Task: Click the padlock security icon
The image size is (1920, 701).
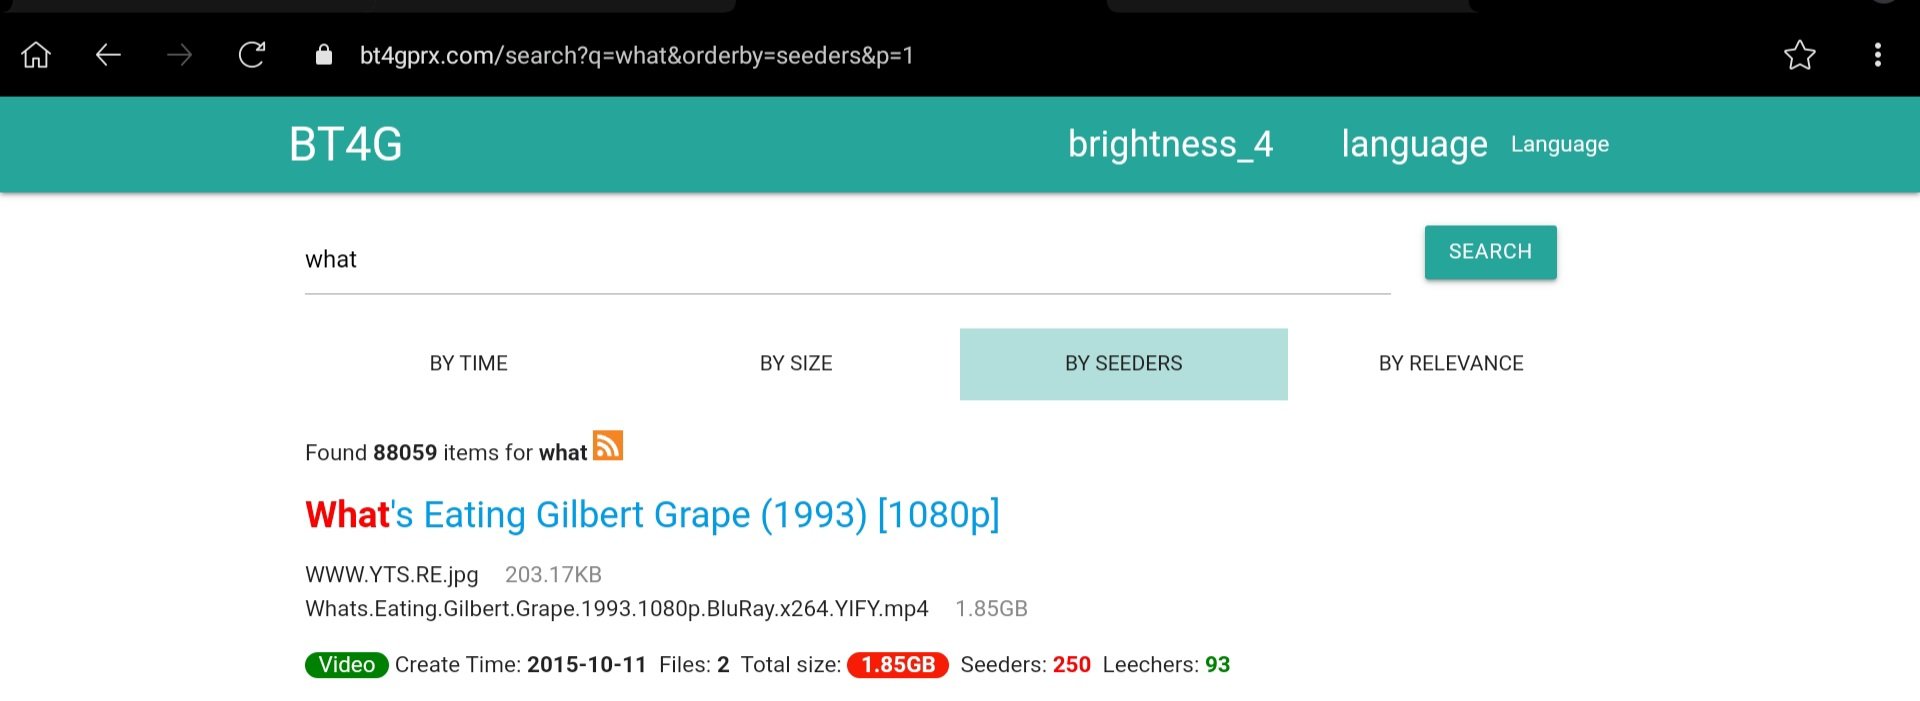Action: pos(323,55)
